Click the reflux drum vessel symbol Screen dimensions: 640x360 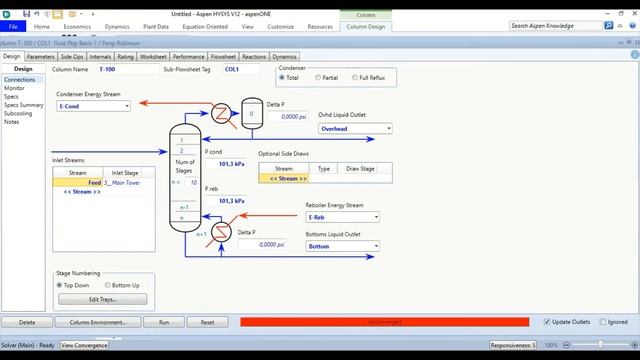pos(252,113)
